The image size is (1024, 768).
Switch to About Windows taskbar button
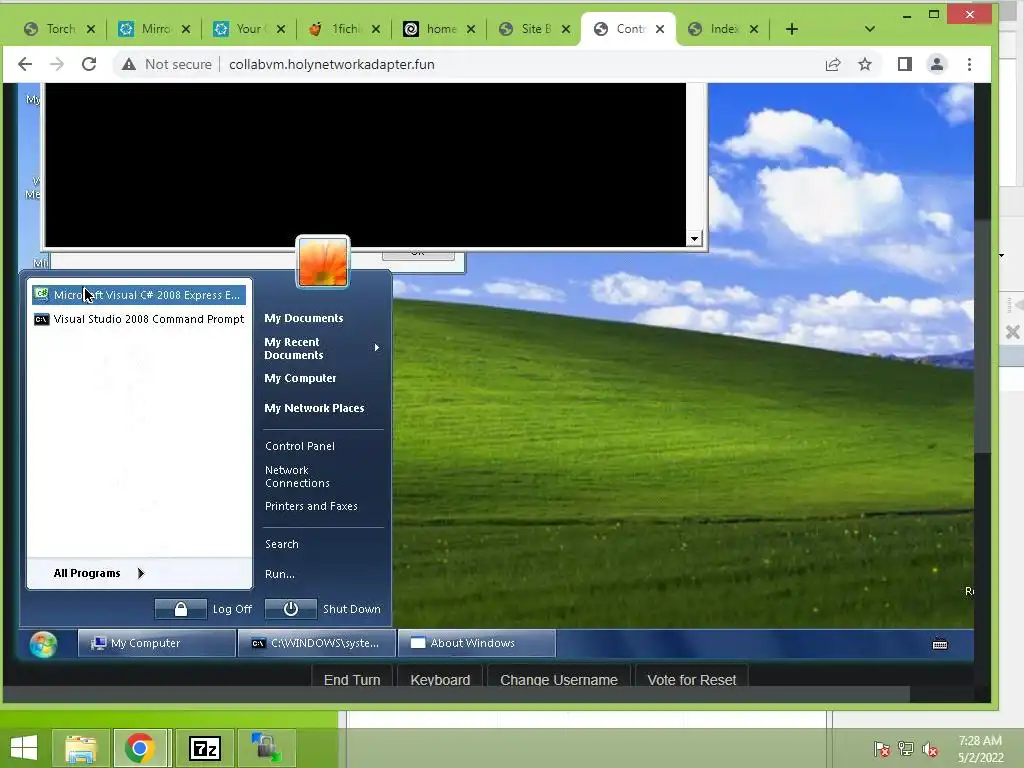(477, 643)
